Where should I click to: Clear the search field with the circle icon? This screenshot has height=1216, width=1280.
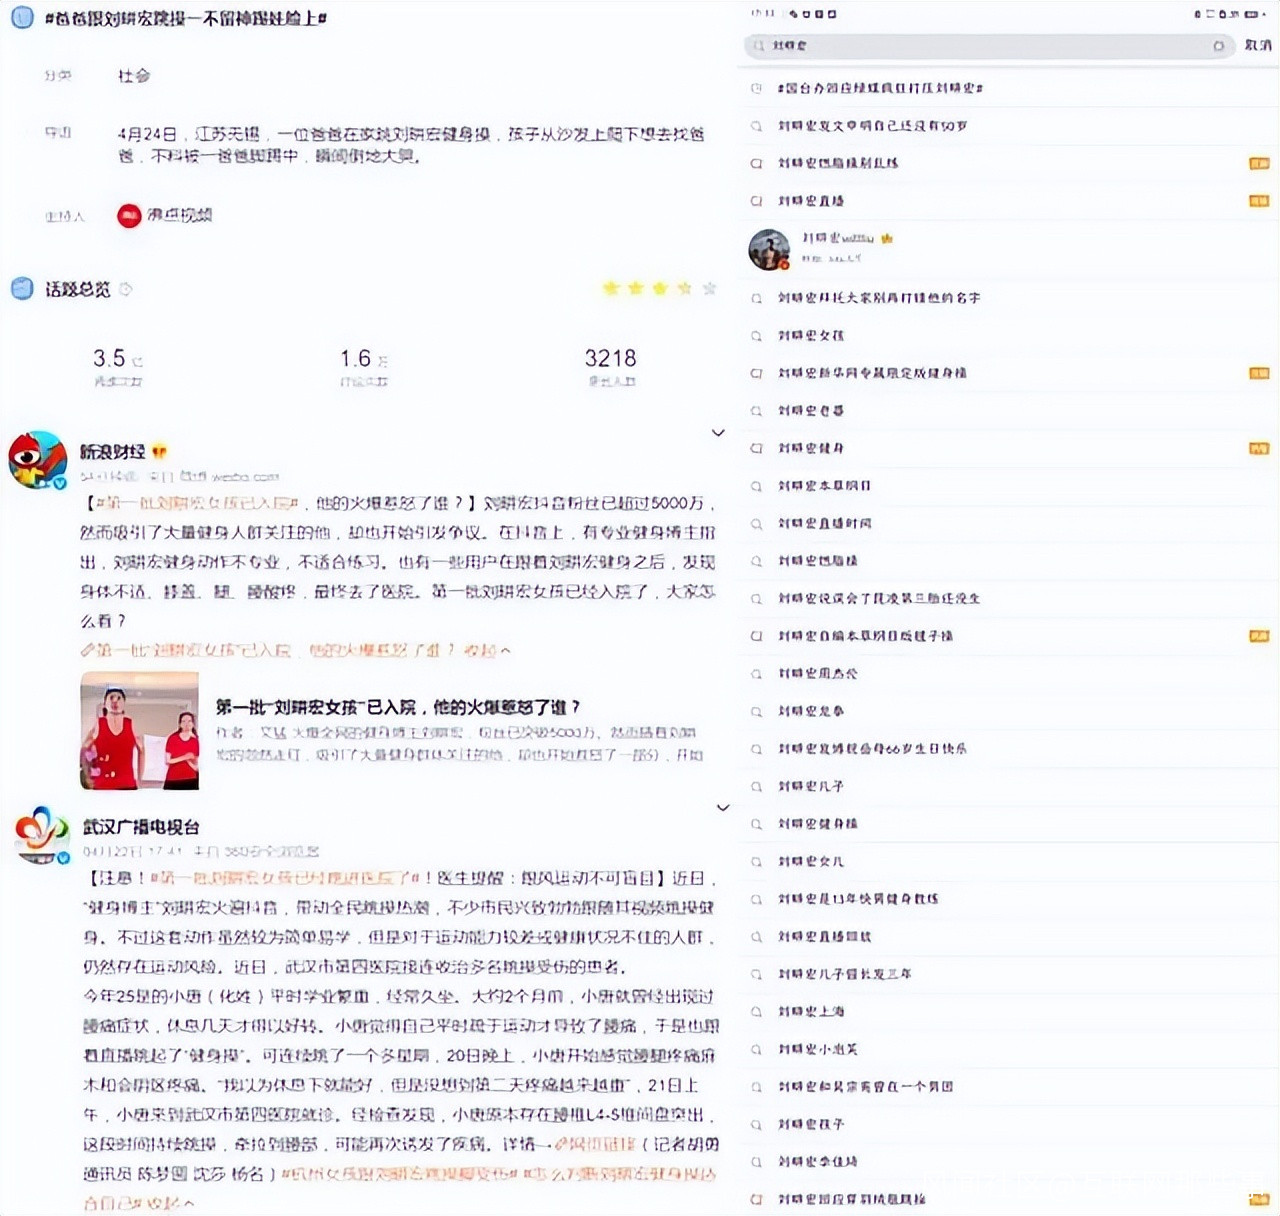click(1218, 46)
